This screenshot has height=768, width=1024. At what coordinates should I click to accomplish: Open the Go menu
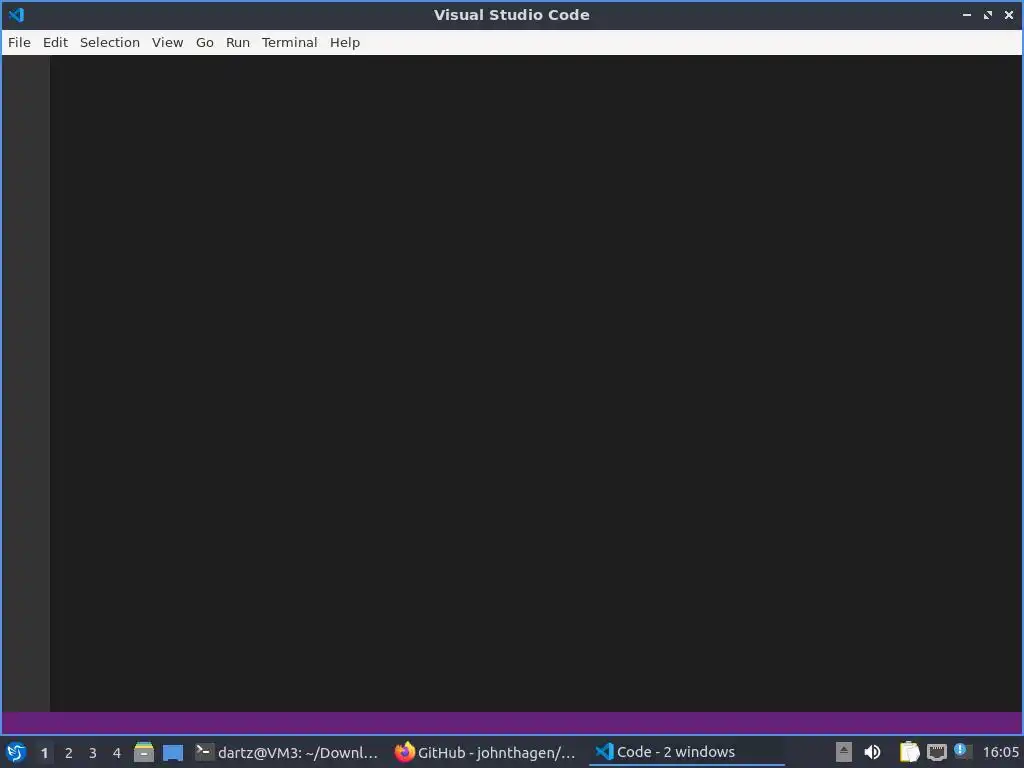[204, 42]
